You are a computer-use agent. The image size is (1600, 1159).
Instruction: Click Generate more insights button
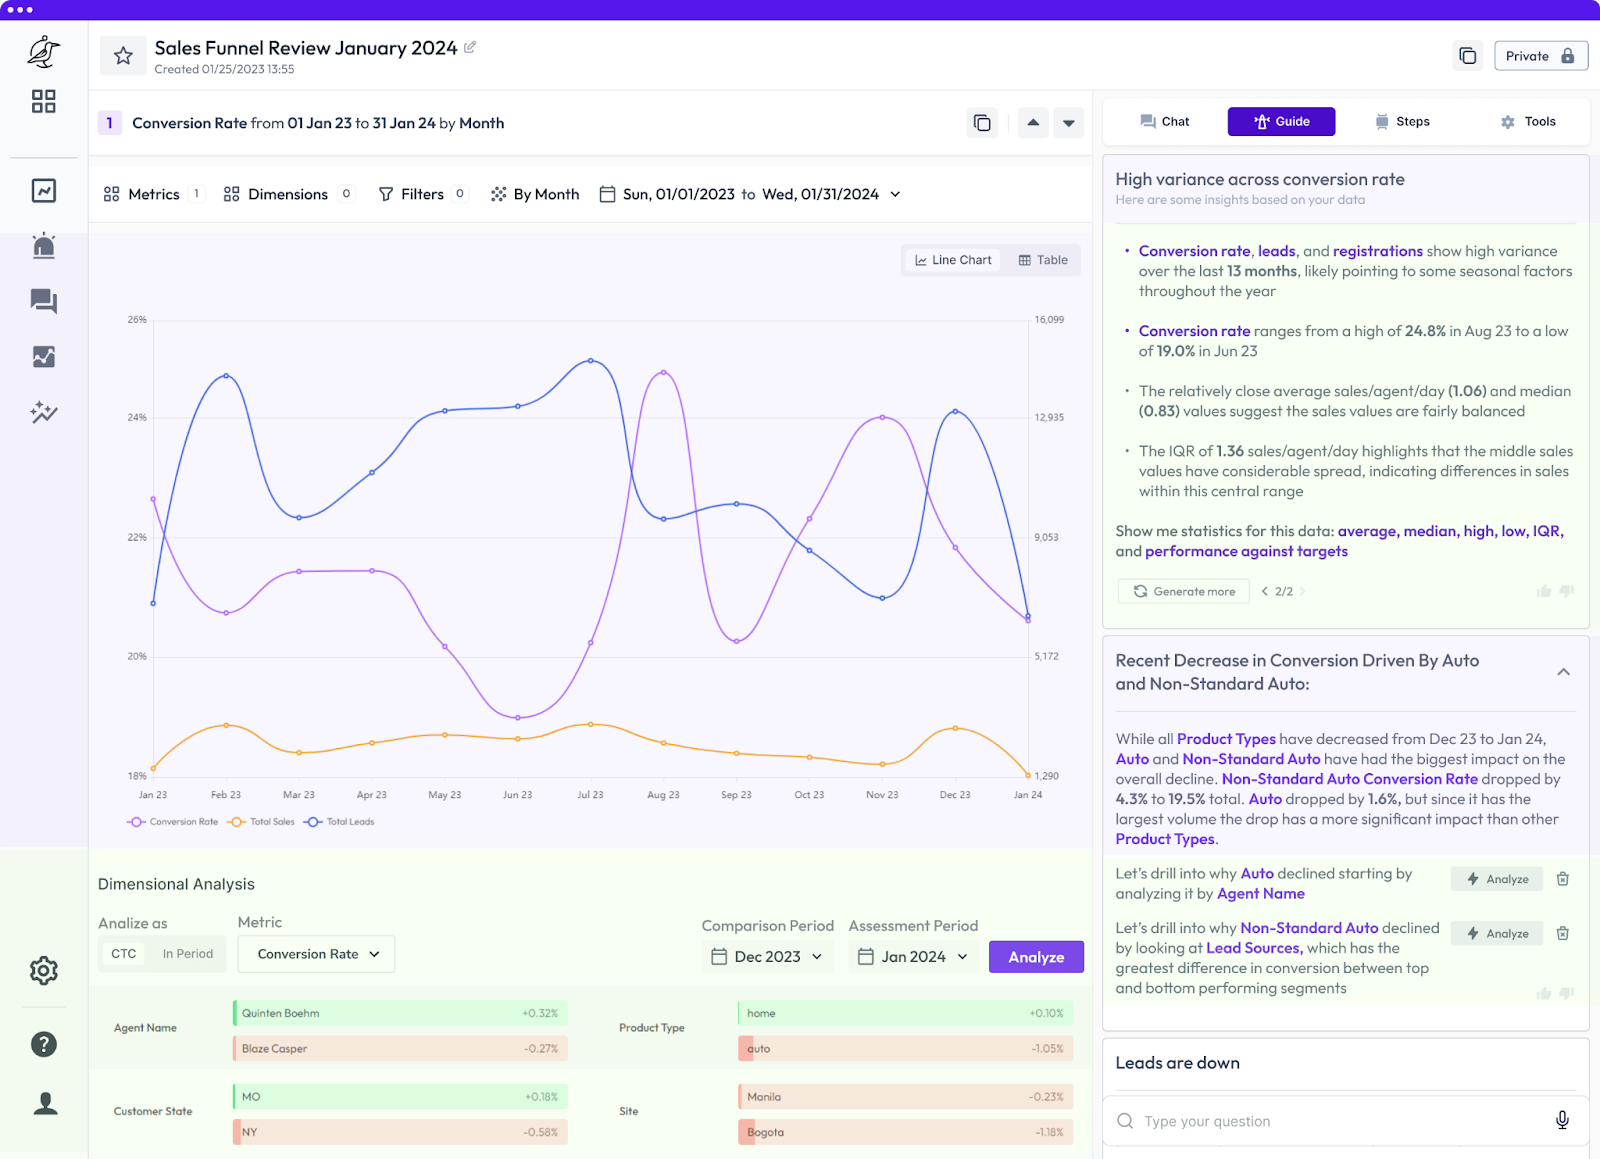click(x=1184, y=592)
